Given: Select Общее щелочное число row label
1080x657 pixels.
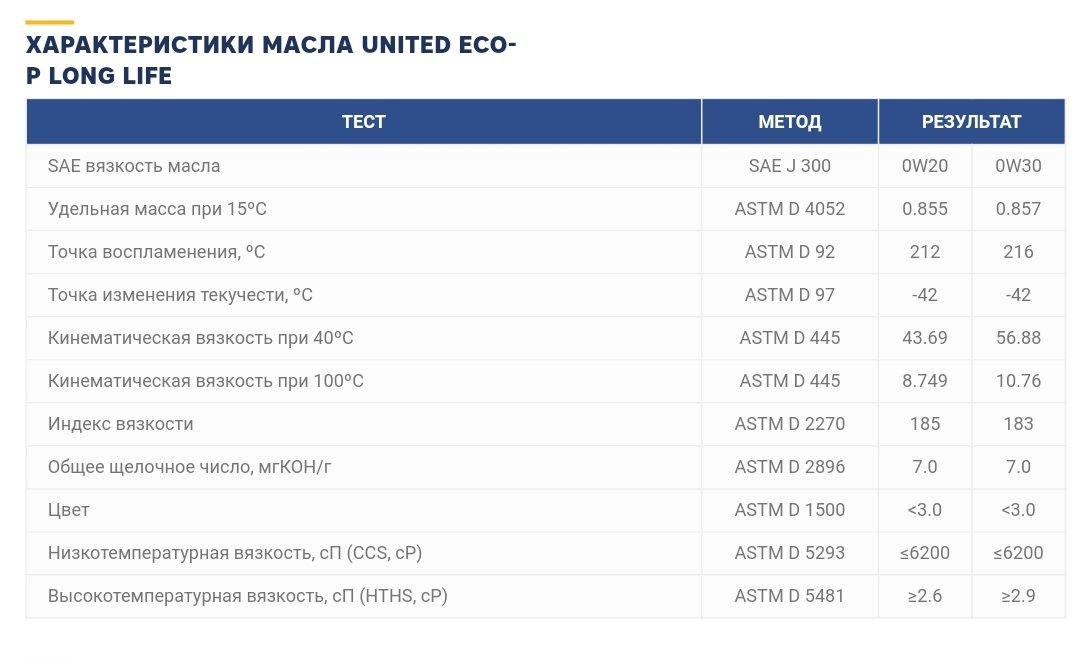Looking at the screenshot, I should (x=189, y=467).
